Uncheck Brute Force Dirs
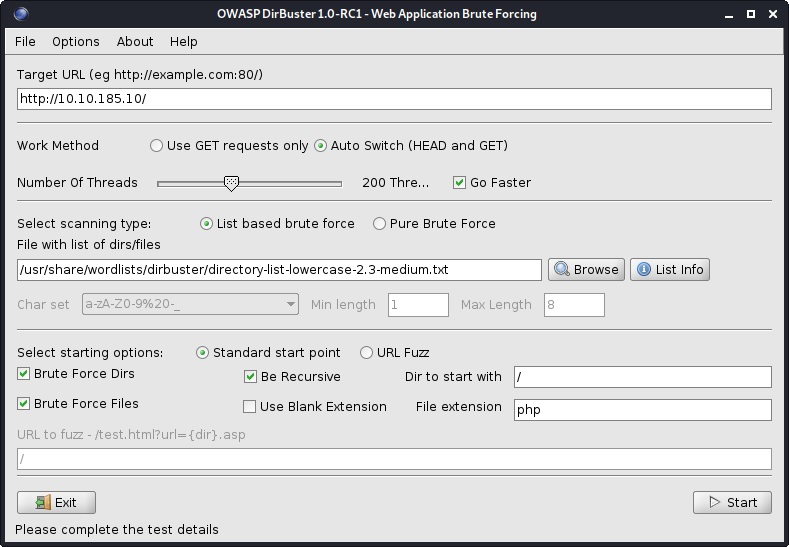Viewport: 789px width, 547px height. pyautogui.click(x=24, y=374)
